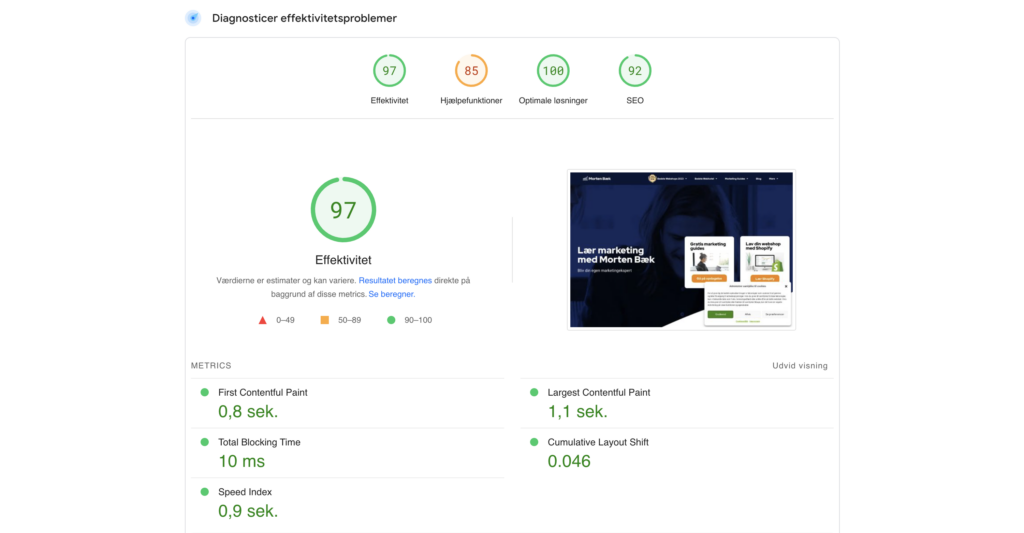This screenshot has height=533, width=1024.
Task: Click the Morten Bæk page screenshot thumbnail
Action: pos(681,250)
